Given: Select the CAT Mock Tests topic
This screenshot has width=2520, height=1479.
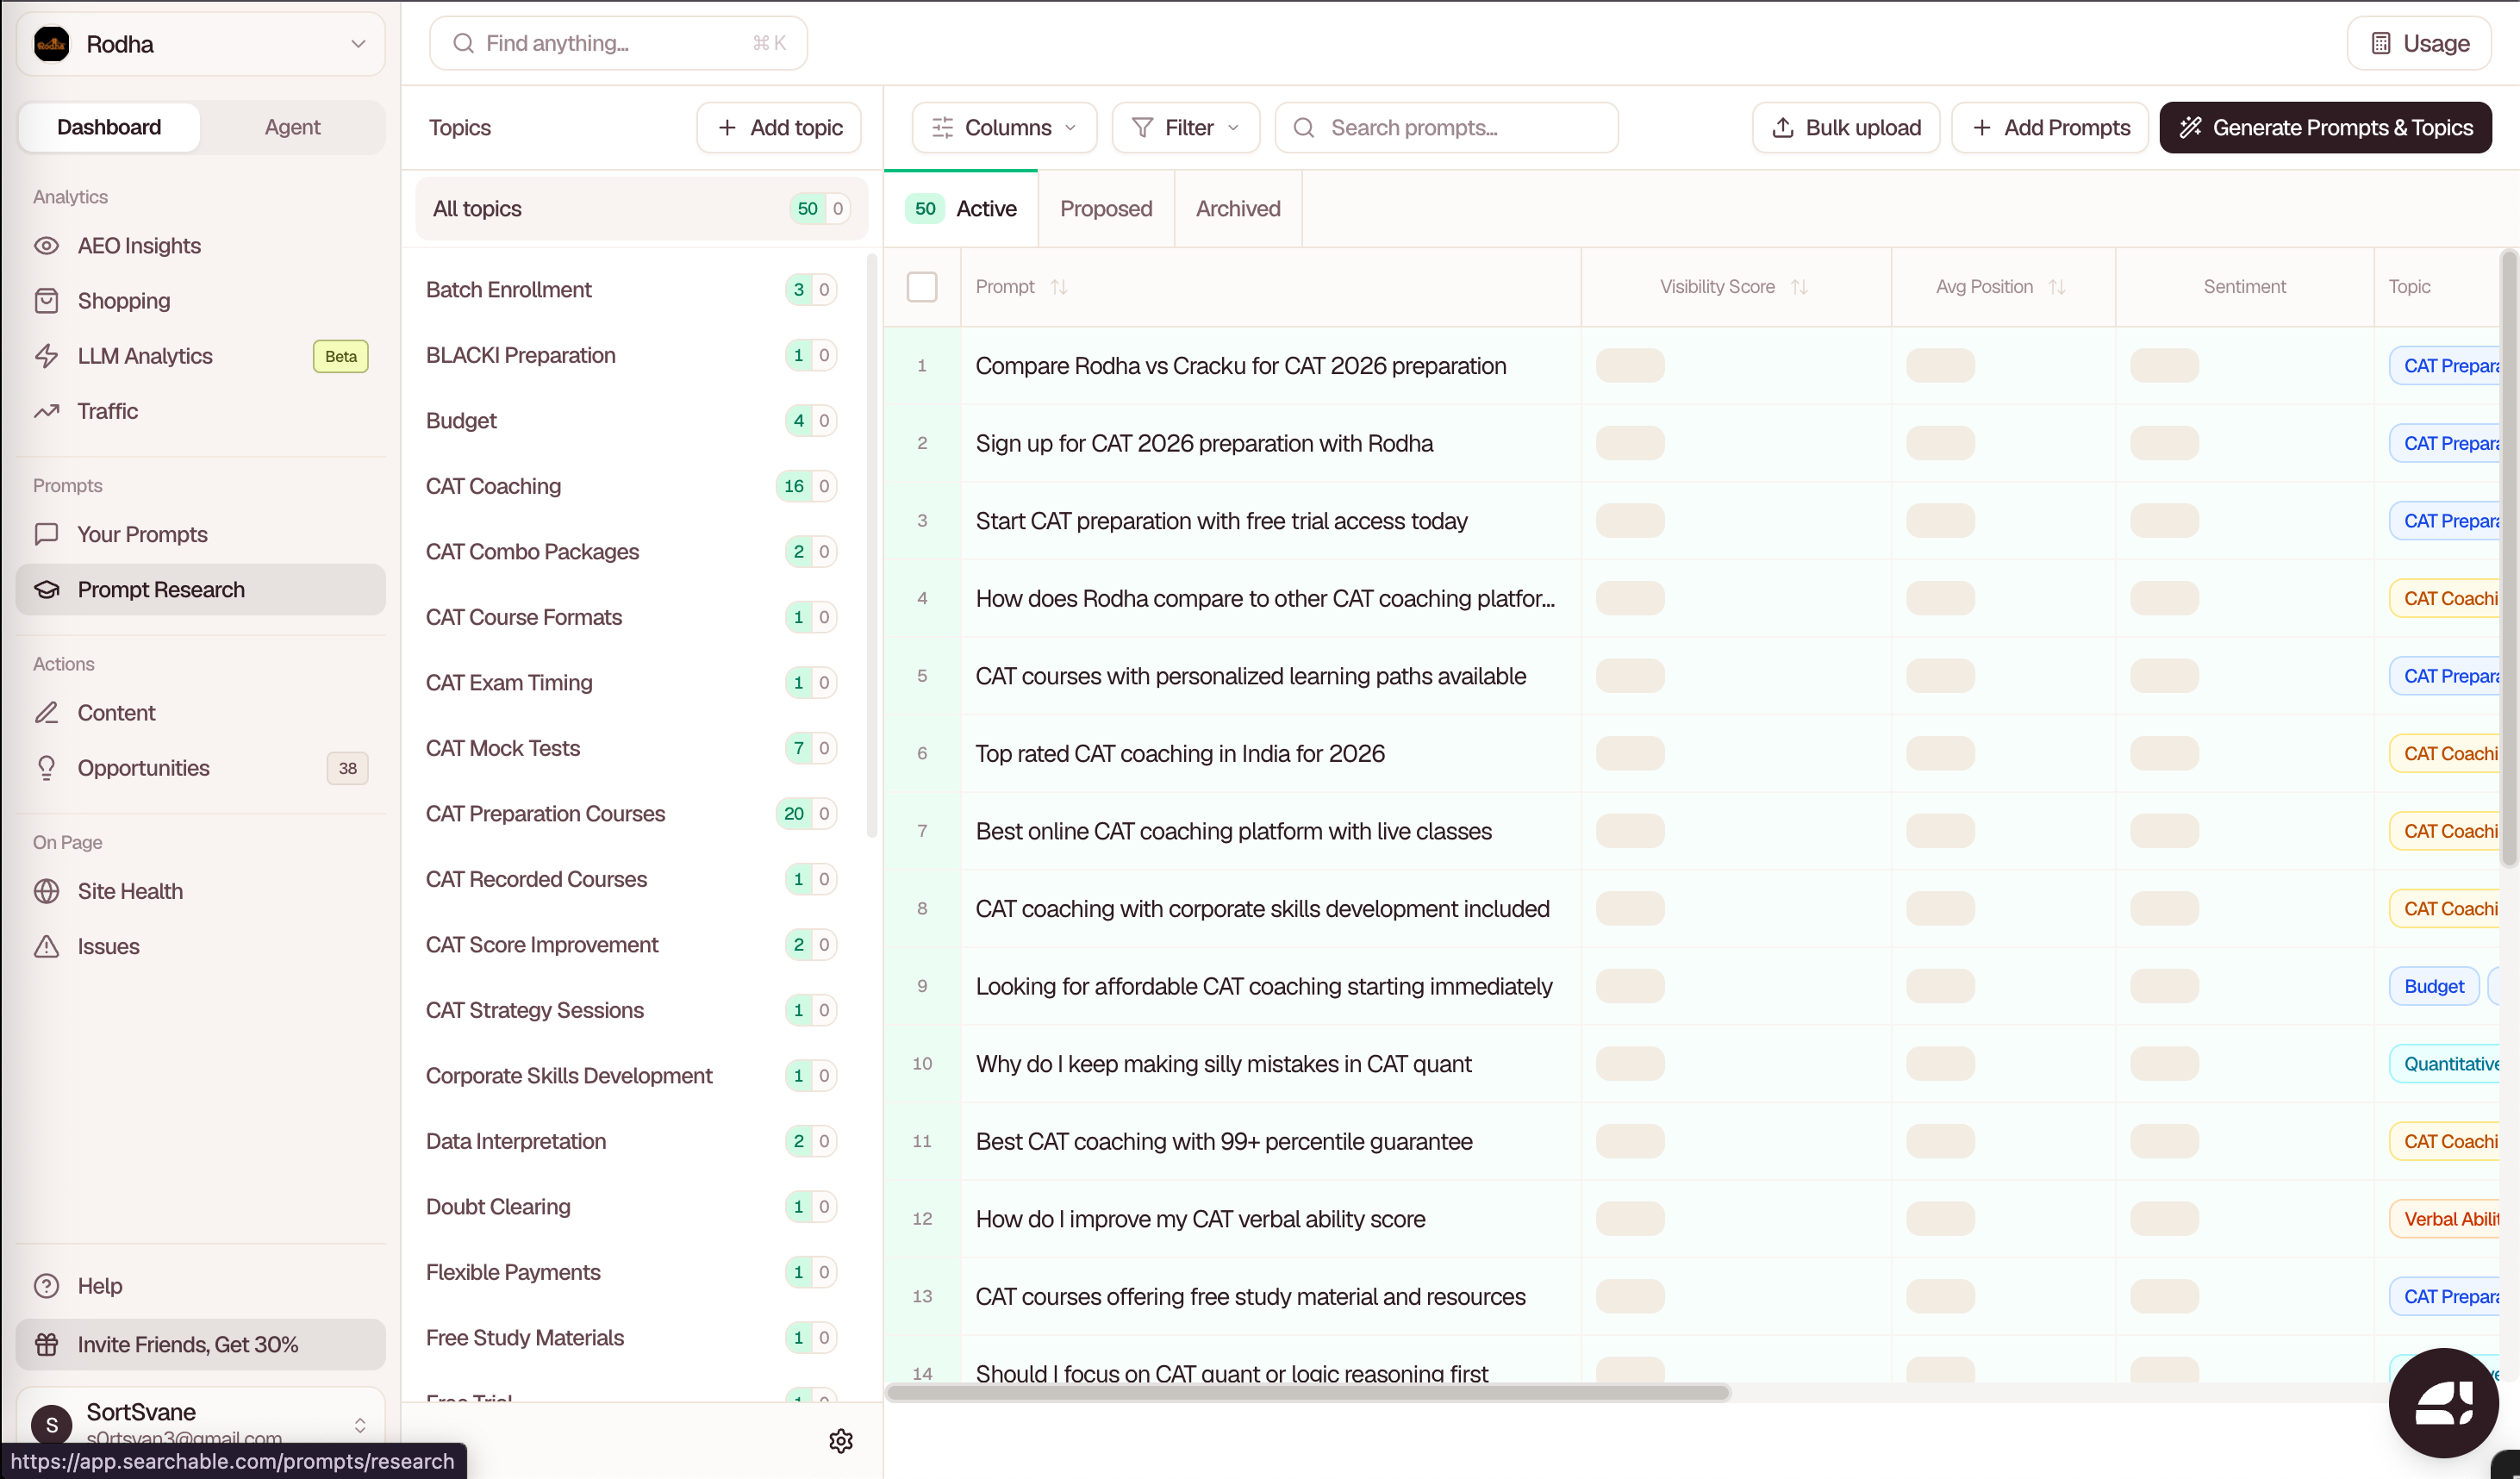Looking at the screenshot, I should (633, 748).
